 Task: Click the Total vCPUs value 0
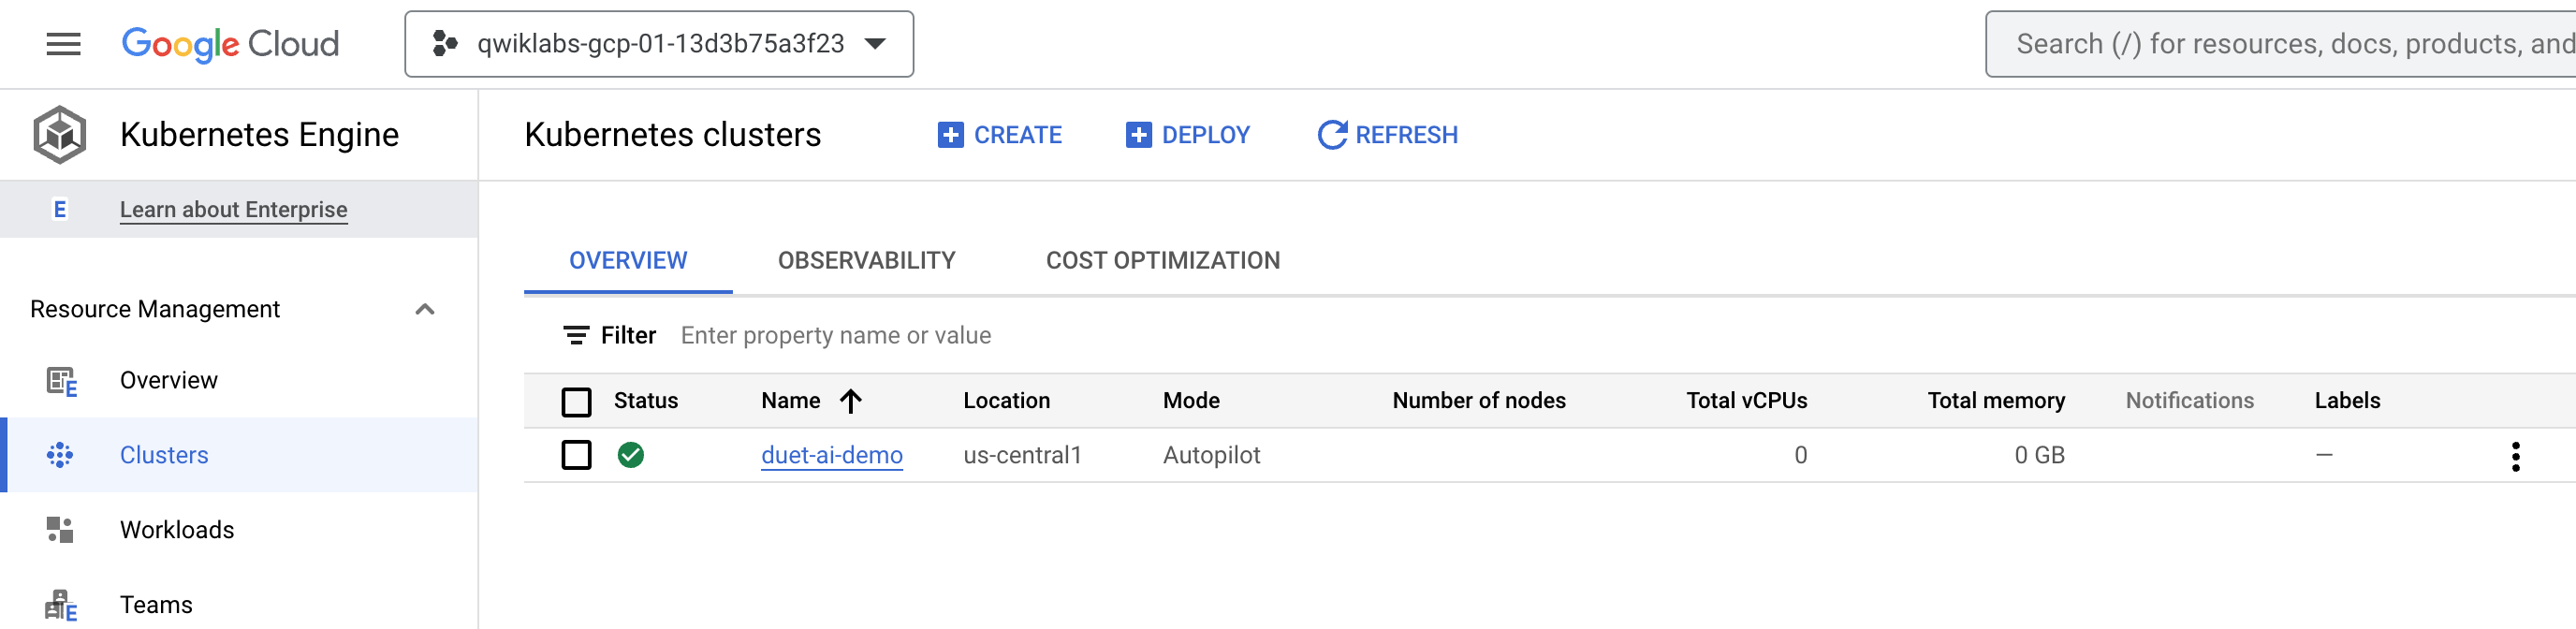point(1801,455)
